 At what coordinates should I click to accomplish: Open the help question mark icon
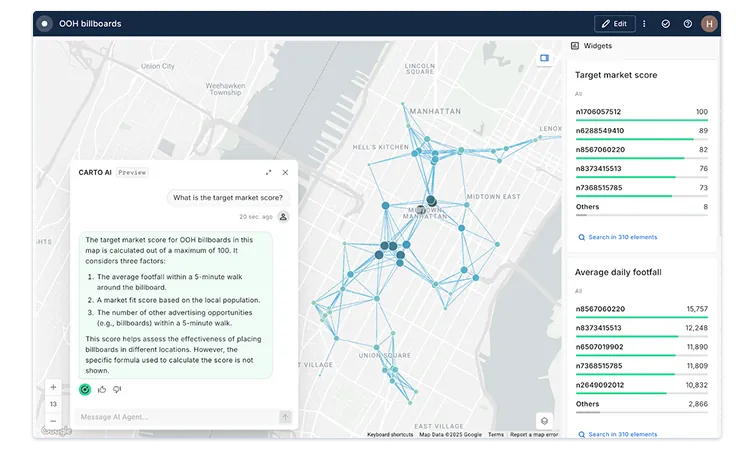tap(687, 23)
